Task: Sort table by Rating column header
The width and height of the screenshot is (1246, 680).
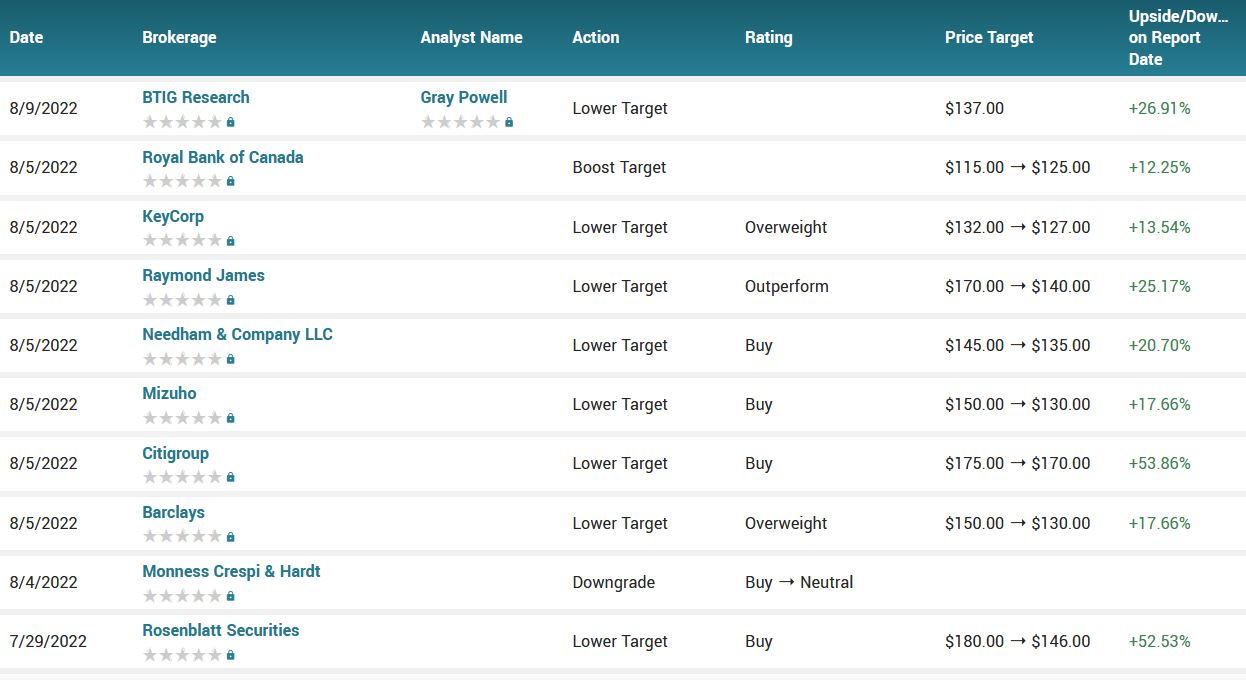Action: (x=768, y=37)
